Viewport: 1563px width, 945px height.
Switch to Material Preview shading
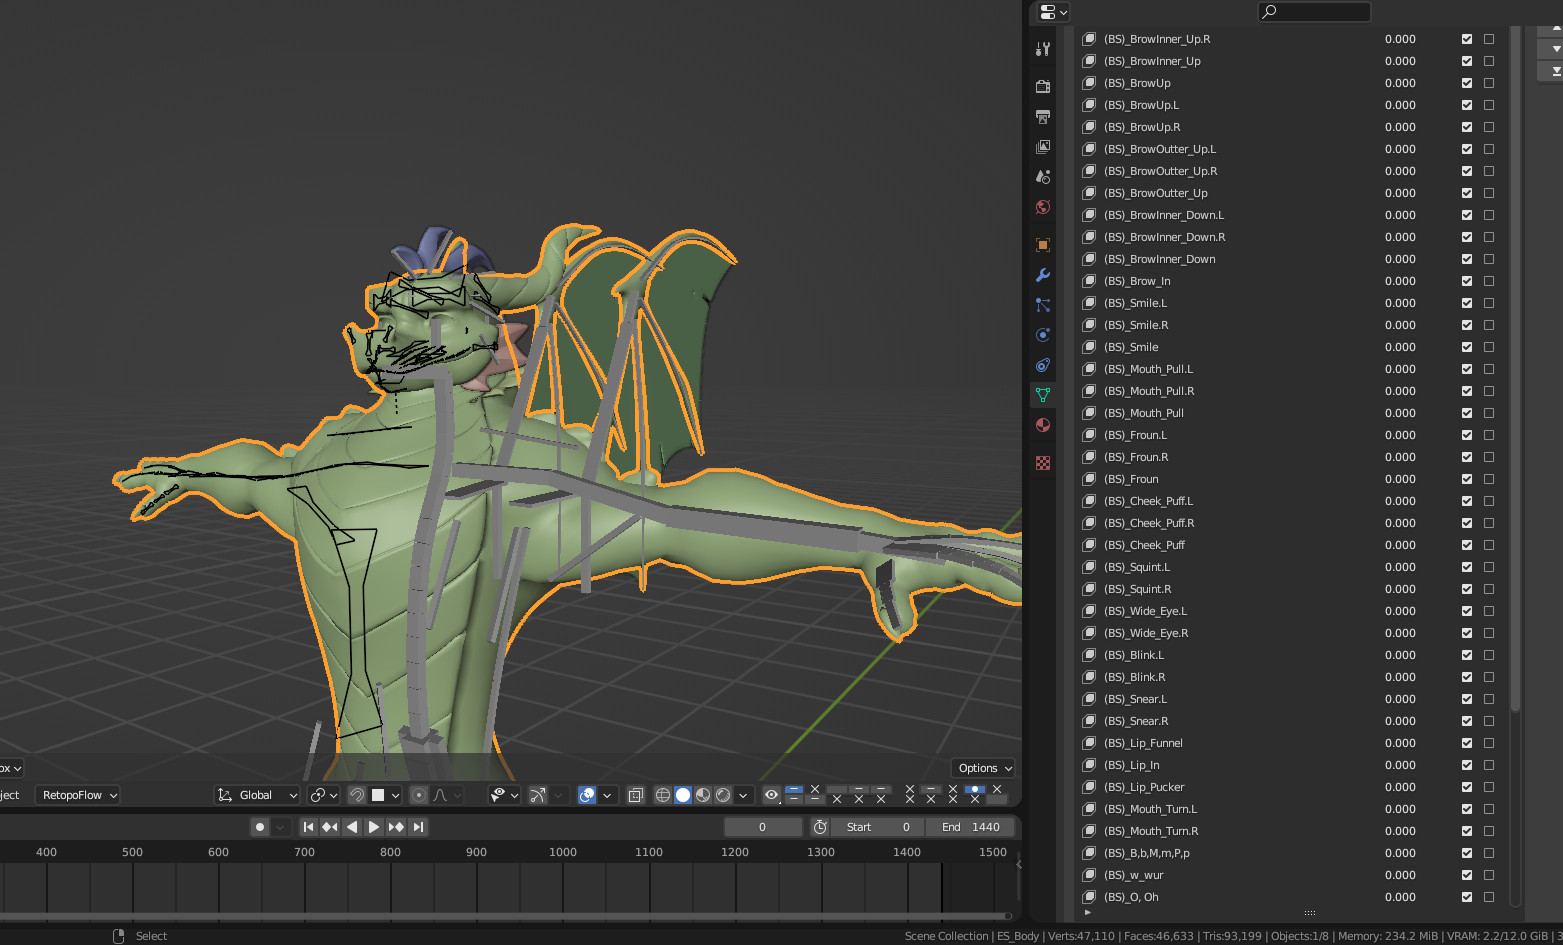coord(703,795)
